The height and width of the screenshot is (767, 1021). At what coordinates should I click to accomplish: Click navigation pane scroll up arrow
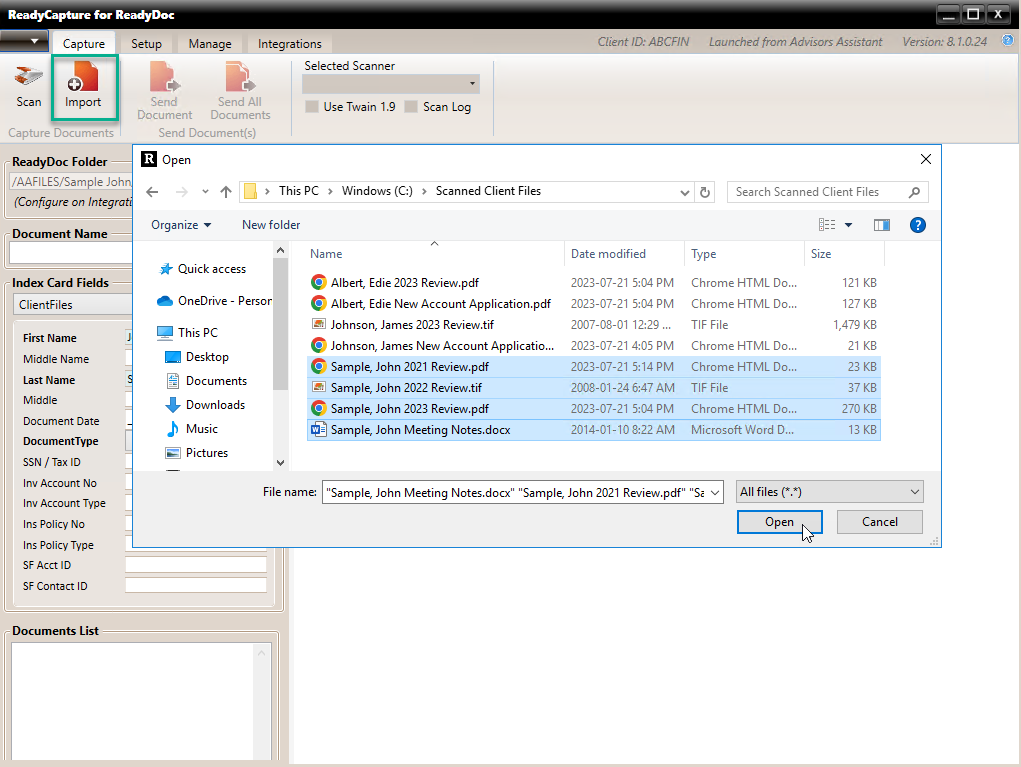[x=280, y=251]
